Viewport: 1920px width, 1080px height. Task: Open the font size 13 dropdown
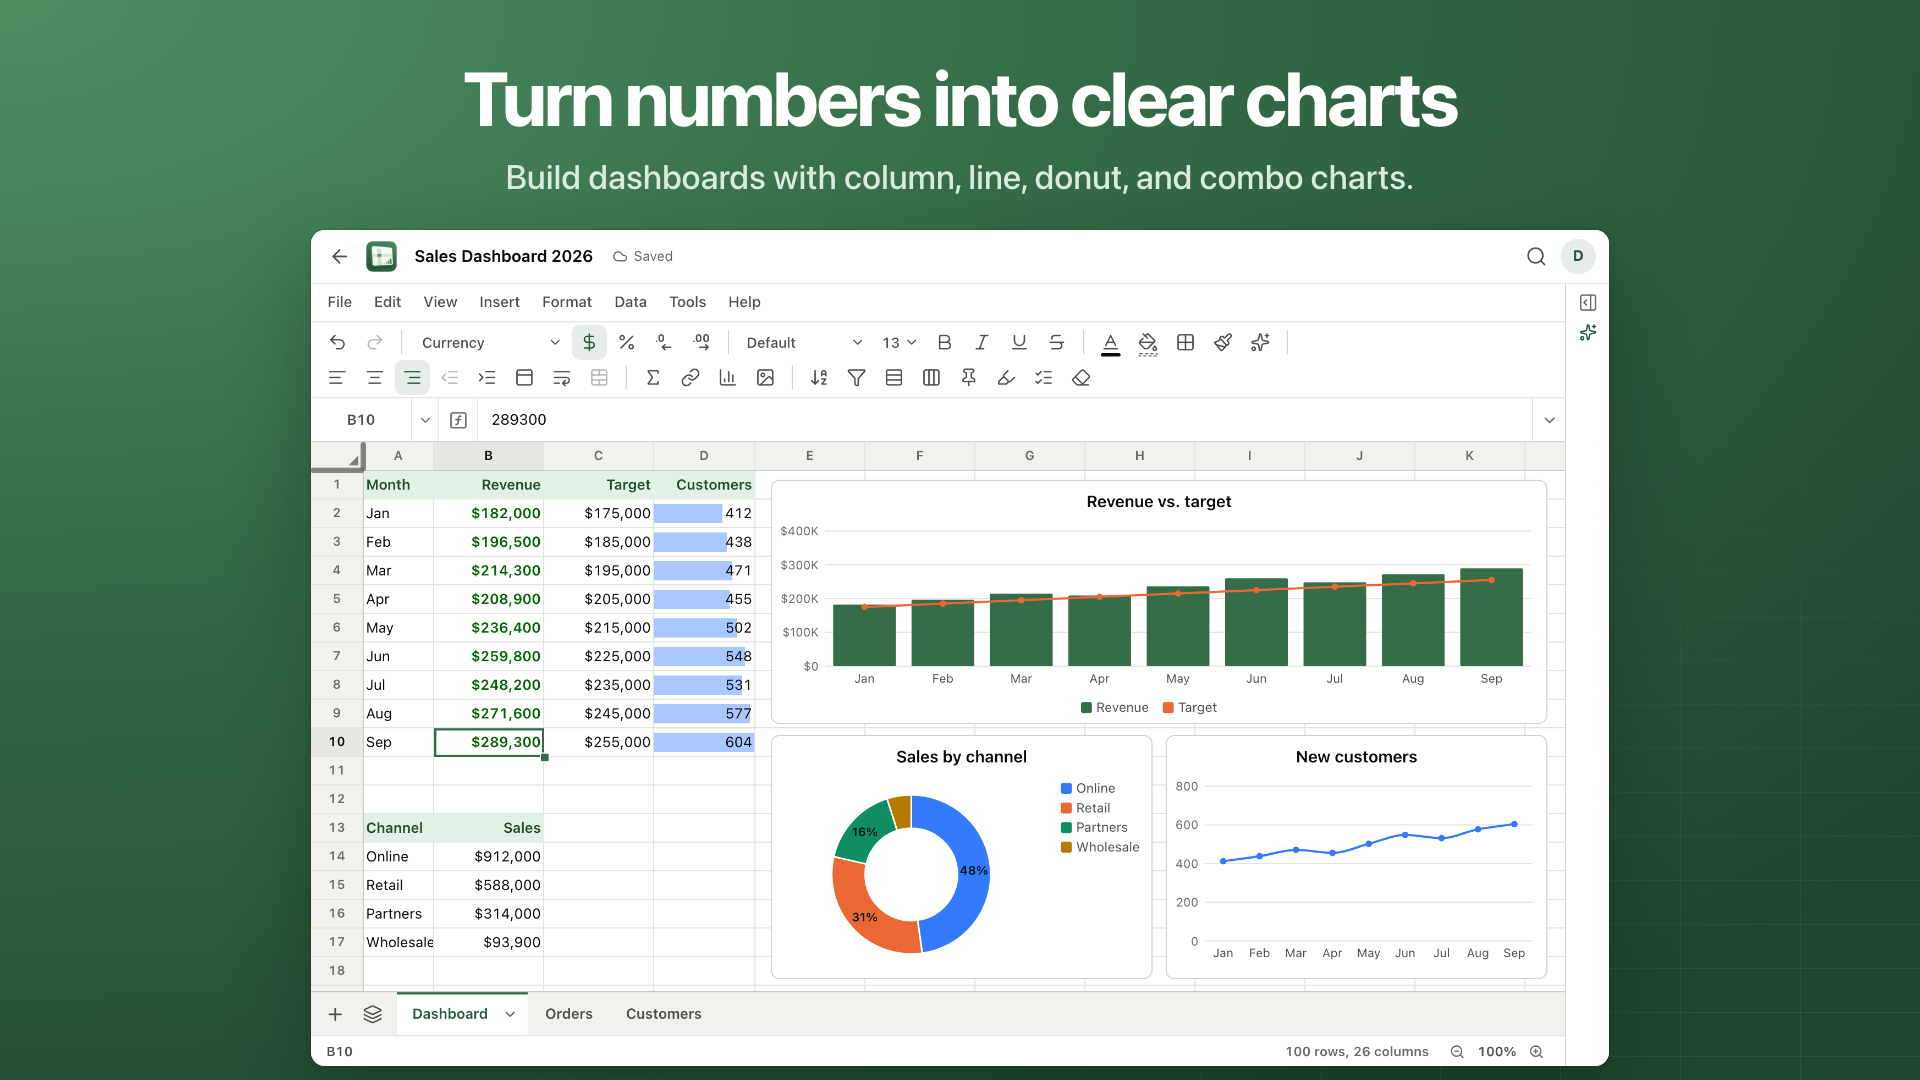click(x=899, y=343)
